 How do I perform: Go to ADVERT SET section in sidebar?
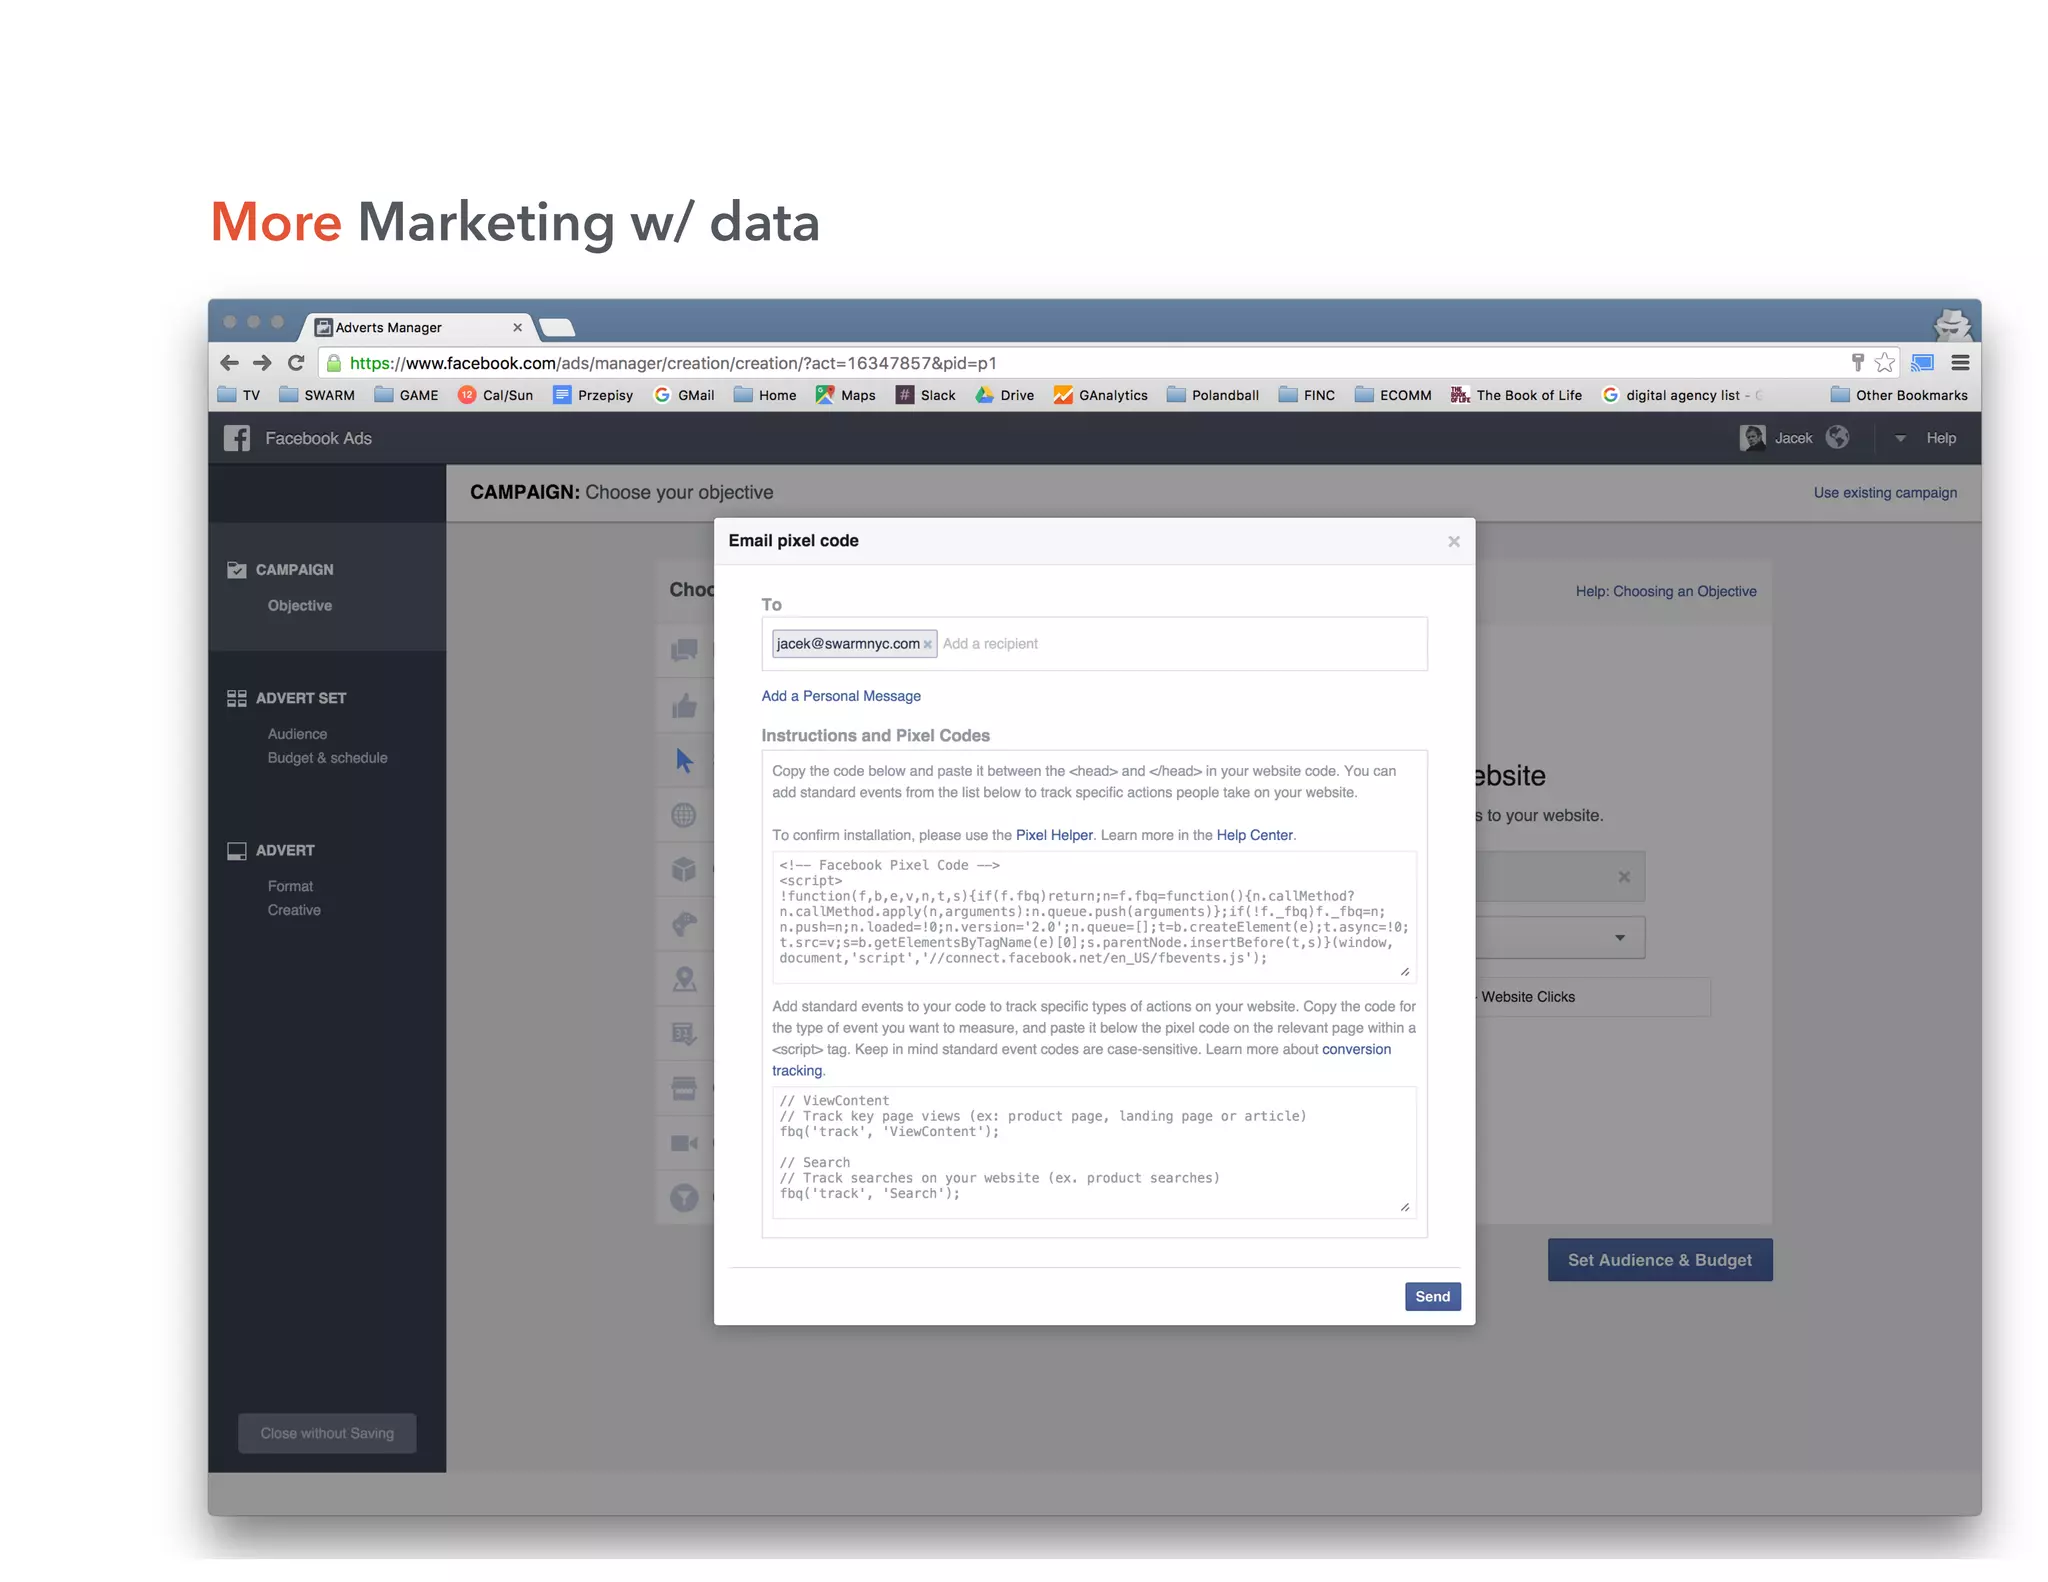[287, 698]
